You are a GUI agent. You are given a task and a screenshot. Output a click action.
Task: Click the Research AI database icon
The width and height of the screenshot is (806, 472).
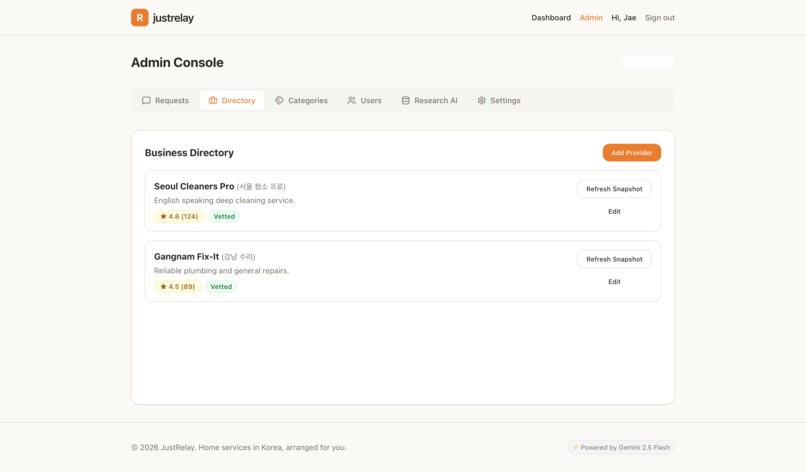tap(406, 100)
